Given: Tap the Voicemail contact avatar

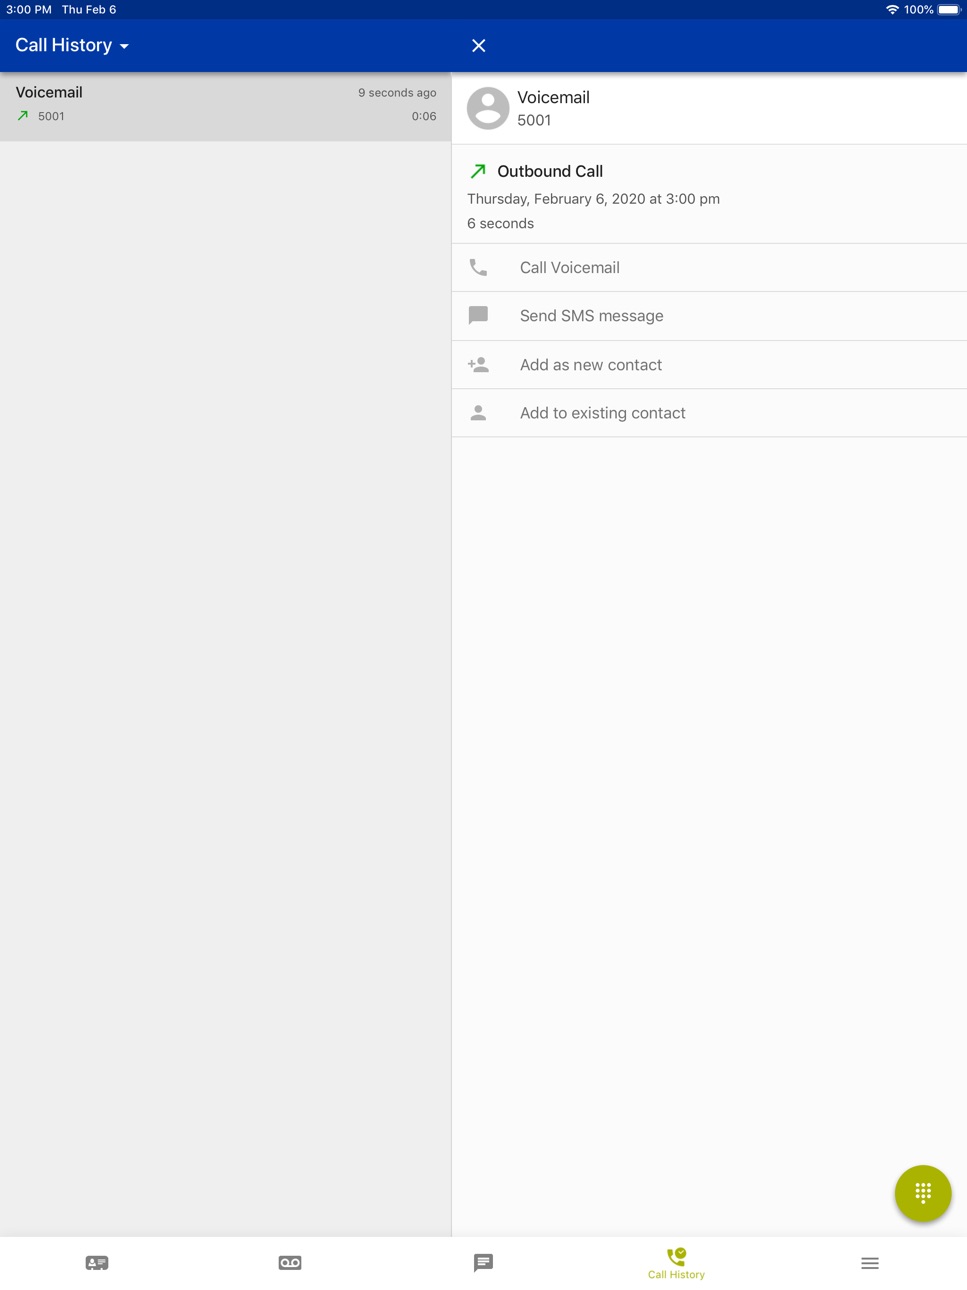Looking at the screenshot, I should tap(488, 108).
